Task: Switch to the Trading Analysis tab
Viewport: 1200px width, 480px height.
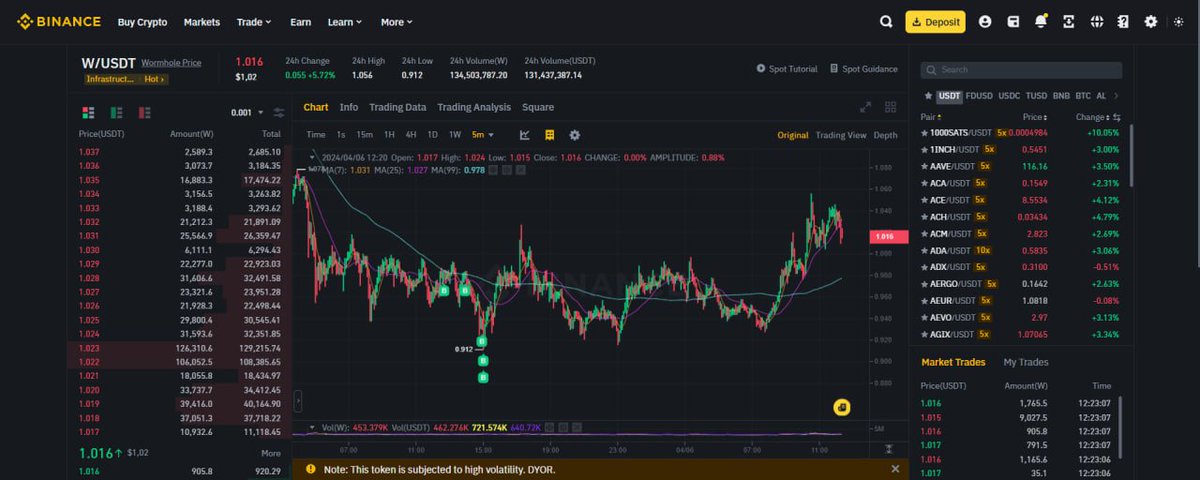Action: (474, 107)
